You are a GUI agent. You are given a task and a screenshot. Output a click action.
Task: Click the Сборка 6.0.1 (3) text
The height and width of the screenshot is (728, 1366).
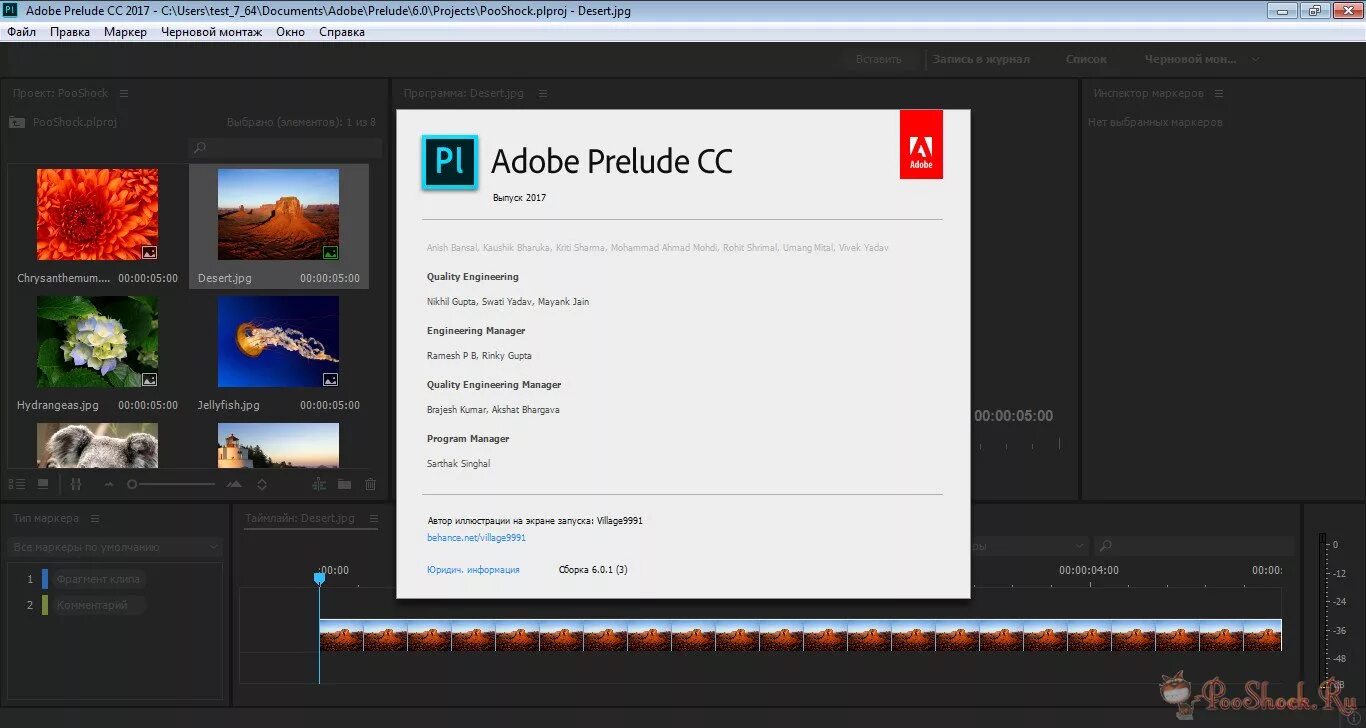(593, 570)
